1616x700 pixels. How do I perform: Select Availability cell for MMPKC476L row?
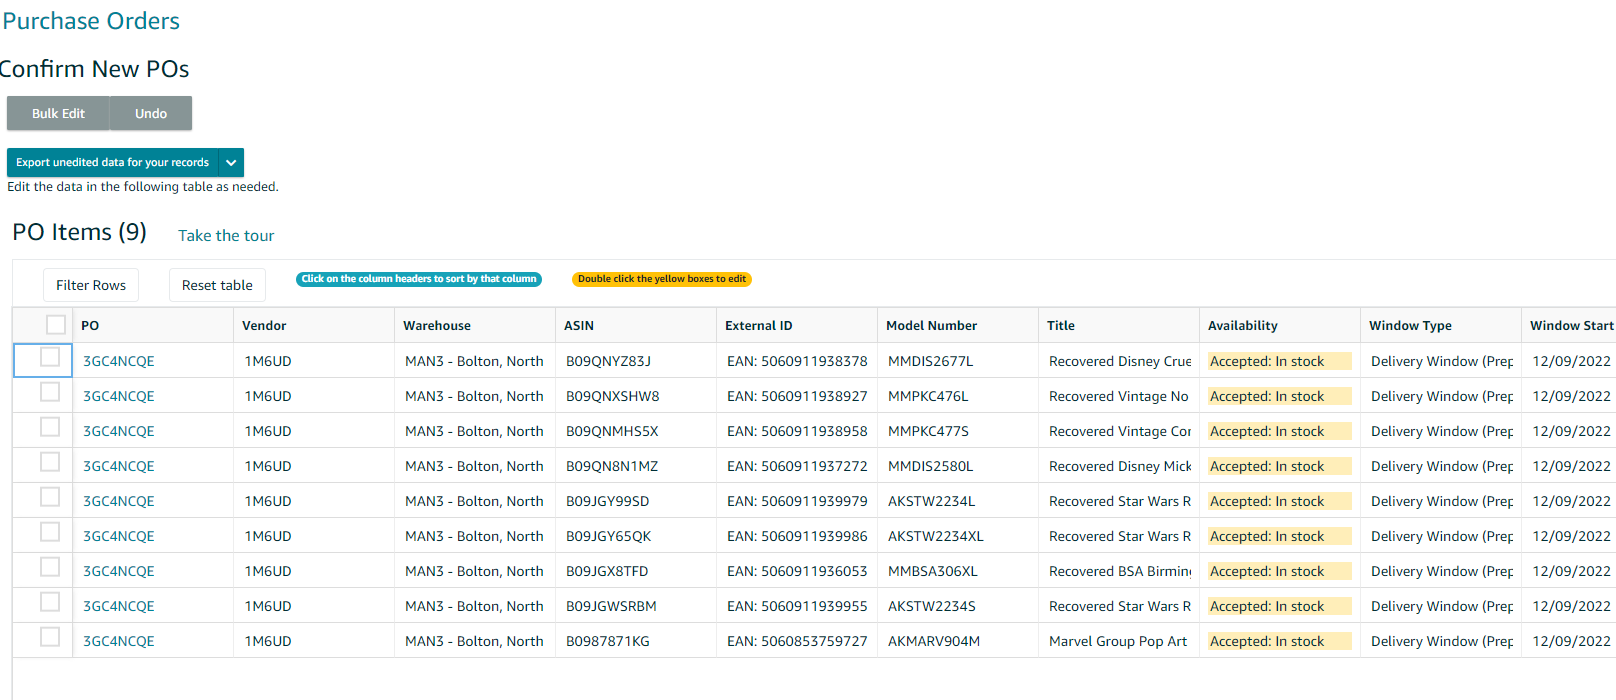tap(1280, 396)
